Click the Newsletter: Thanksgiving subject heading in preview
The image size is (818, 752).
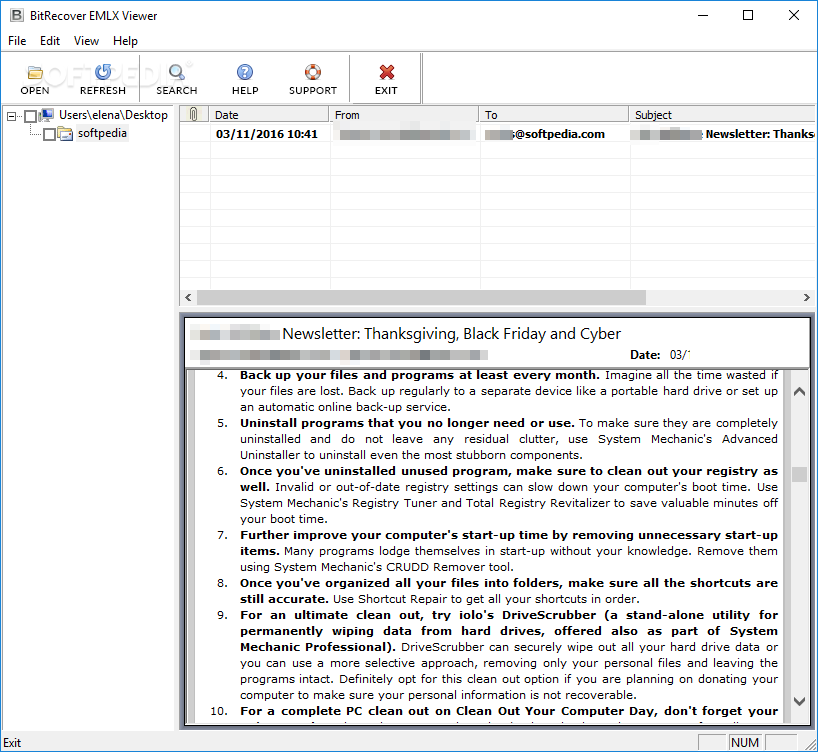click(x=452, y=333)
